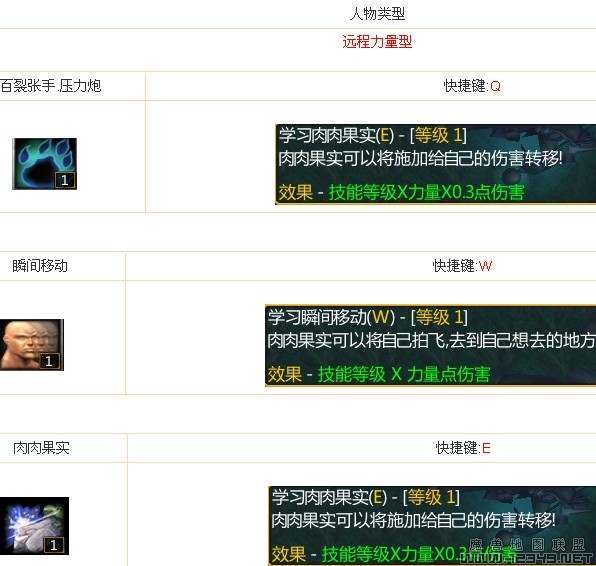Image resolution: width=596 pixels, height=566 pixels.
Task: Click tooltip title 学习瞬间移动(W)
Action: click(331, 317)
